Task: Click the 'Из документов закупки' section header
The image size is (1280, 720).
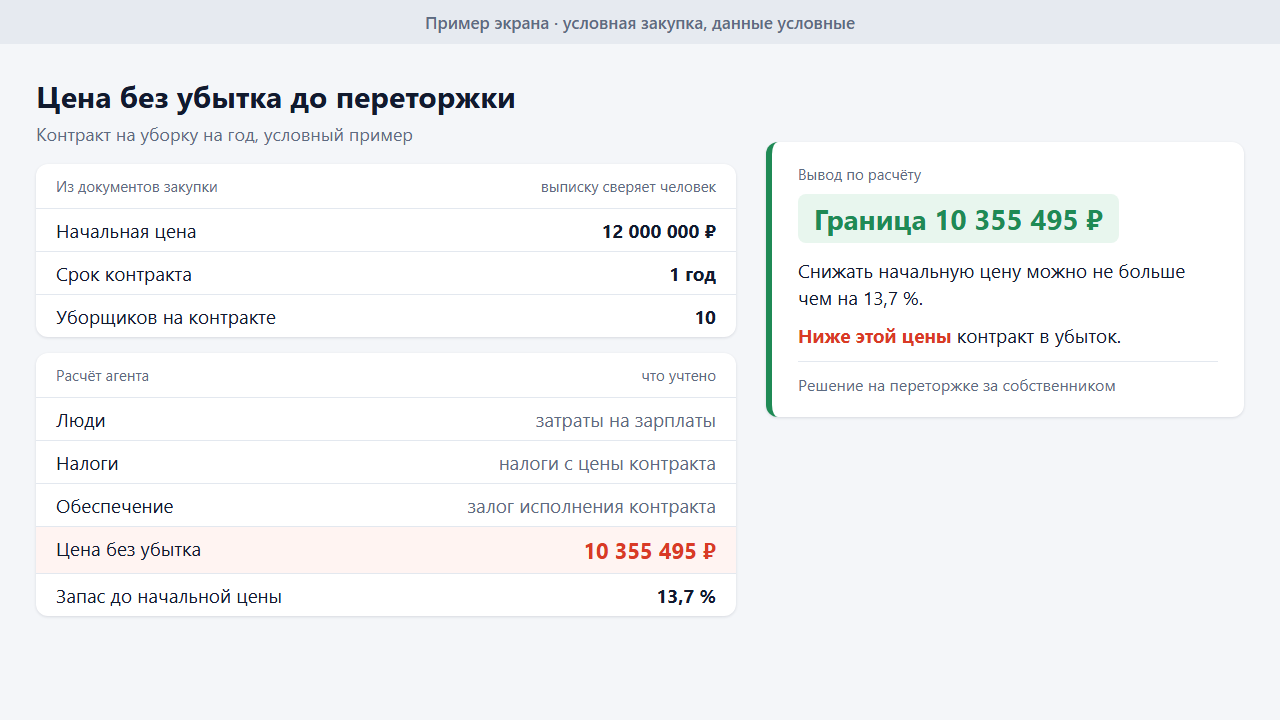Action: coord(137,187)
